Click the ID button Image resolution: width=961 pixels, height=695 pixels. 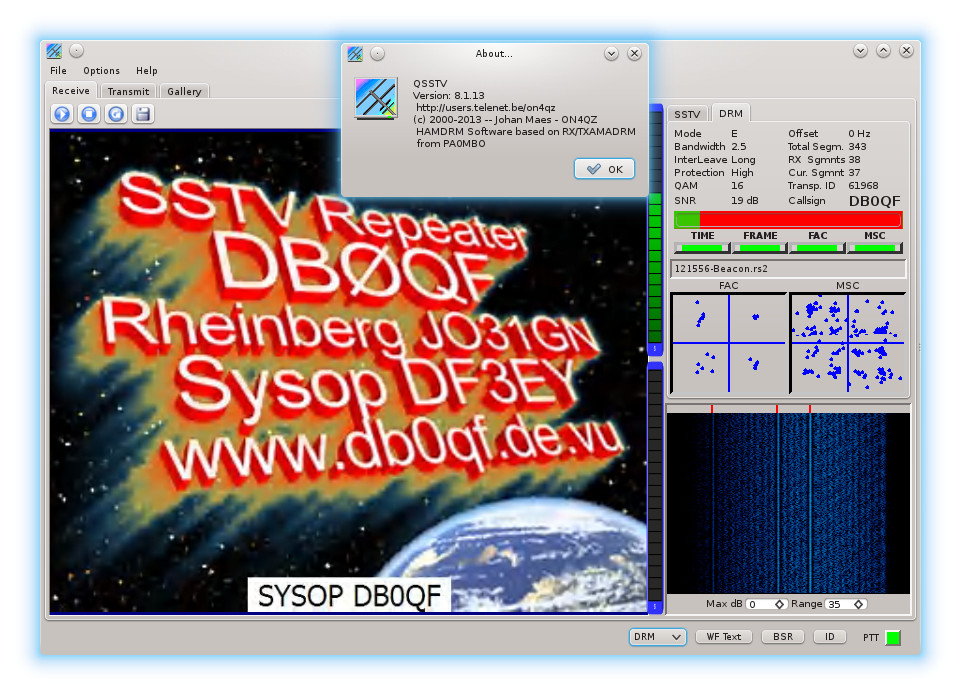(x=829, y=637)
